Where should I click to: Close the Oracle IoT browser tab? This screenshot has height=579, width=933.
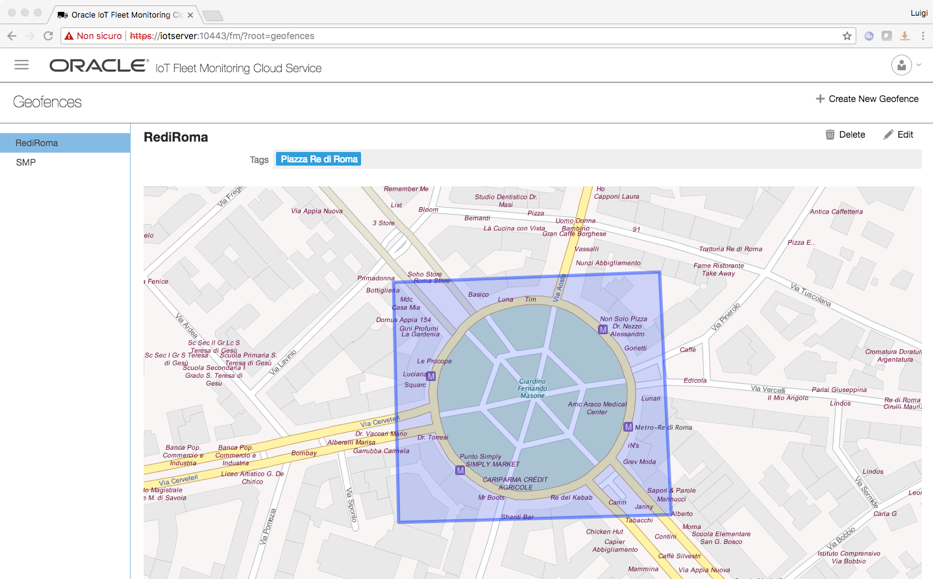190,15
